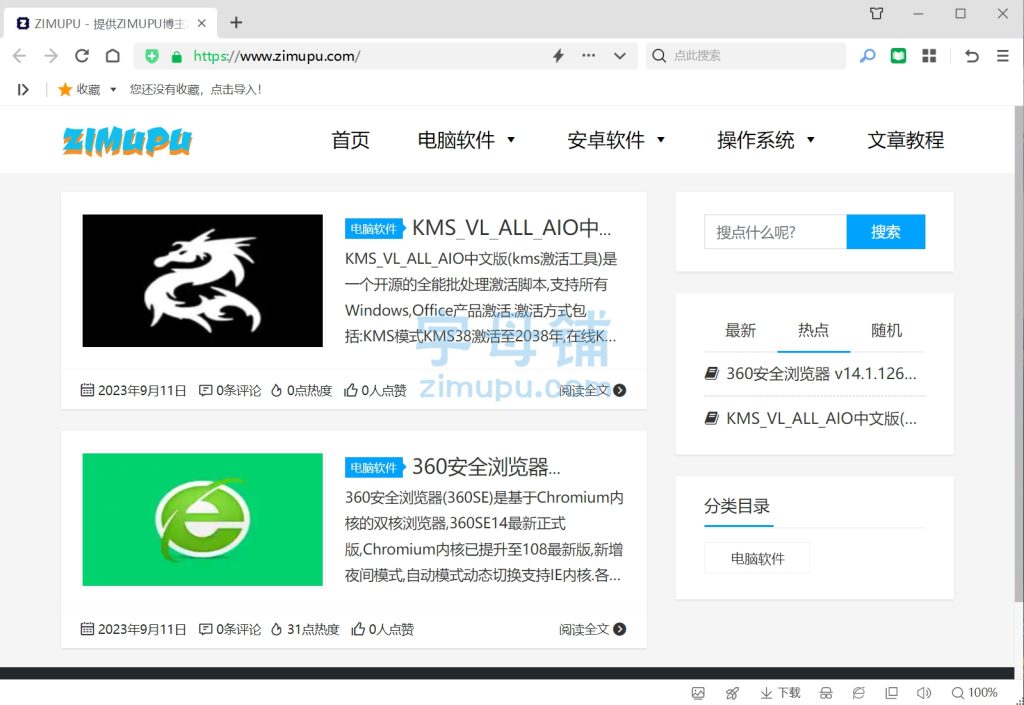Open the address bar three-dot menu

point(588,56)
